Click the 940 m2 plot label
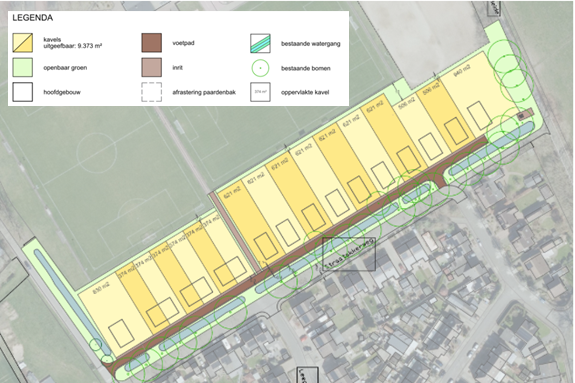 pos(462,70)
